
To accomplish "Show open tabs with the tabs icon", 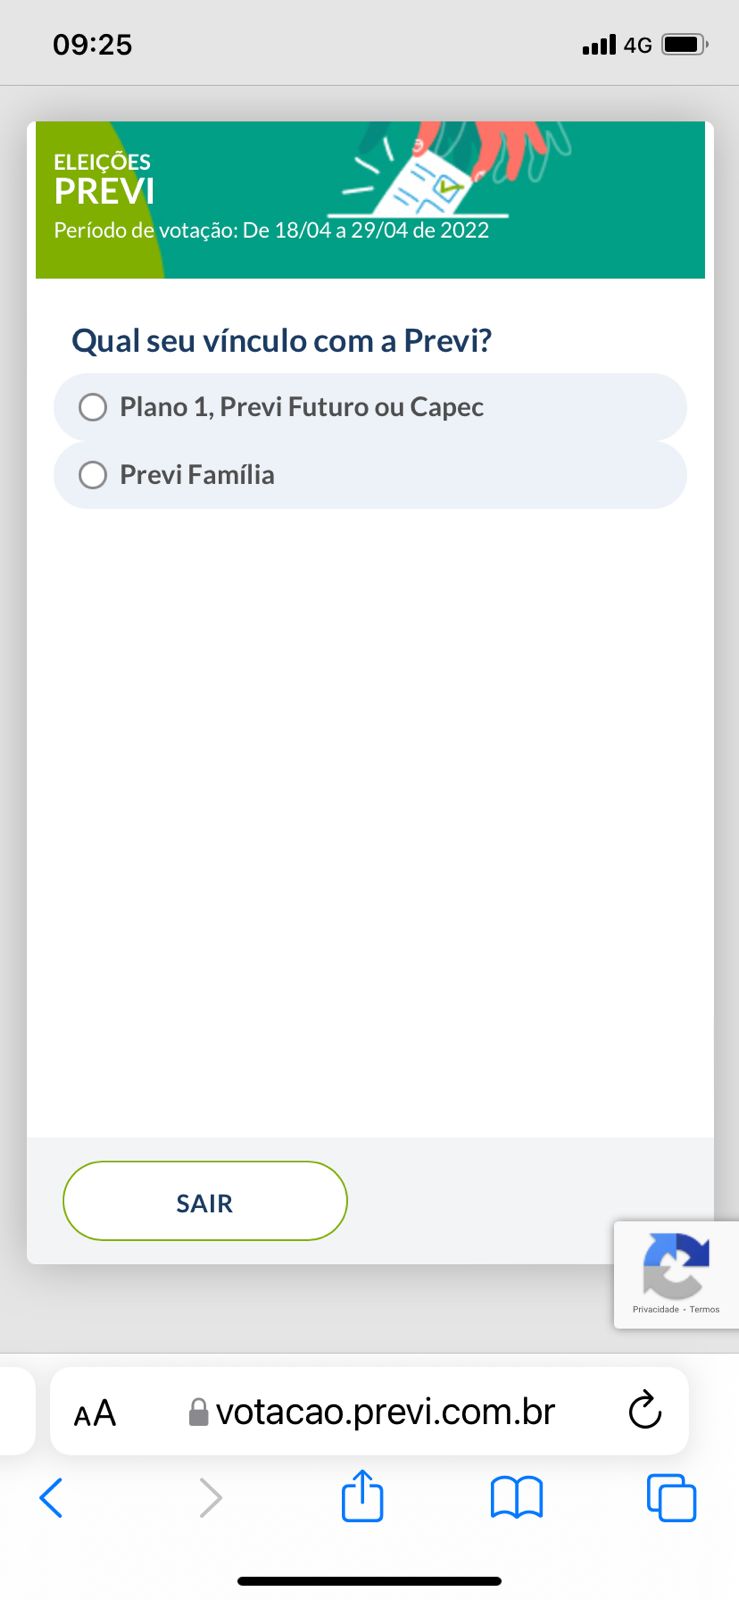I will (x=671, y=1498).
